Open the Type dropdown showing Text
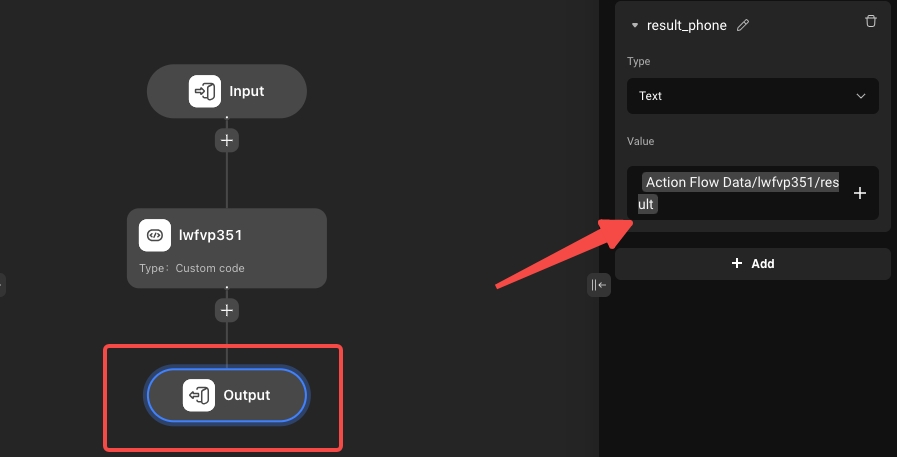Image resolution: width=897 pixels, height=457 pixels. pos(752,96)
